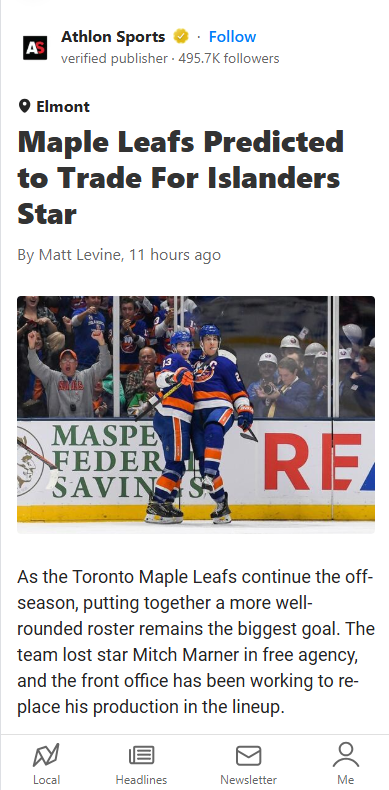Open Athlon Sports publisher name
The height and width of the screenshot is (790, 389).
(x=113, y=37)
